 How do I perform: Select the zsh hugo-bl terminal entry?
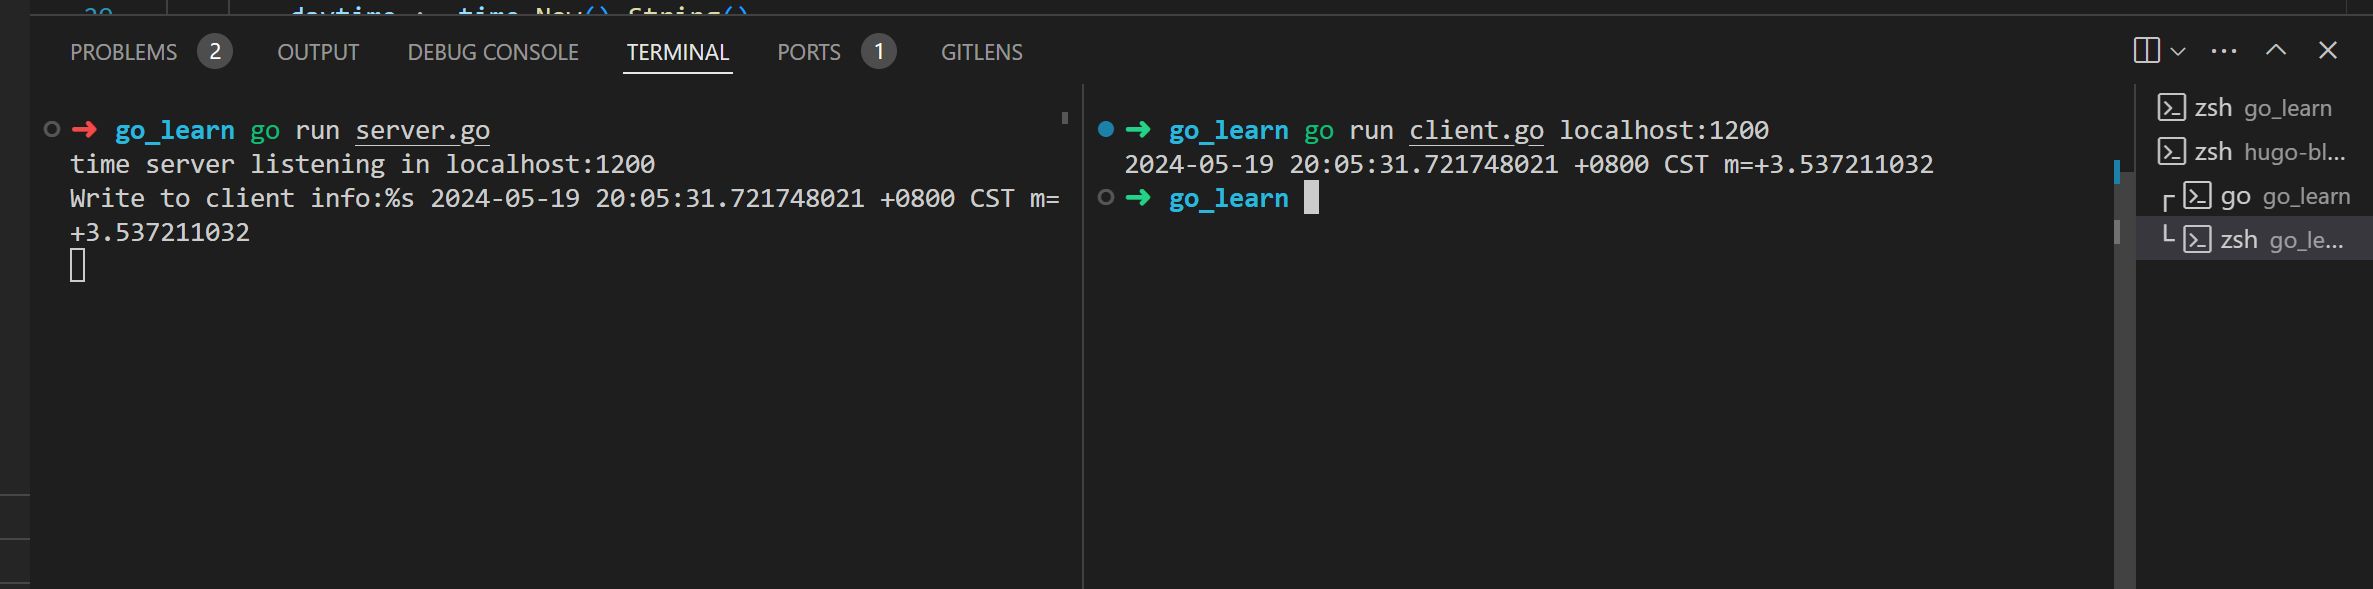pos(2268,152)
